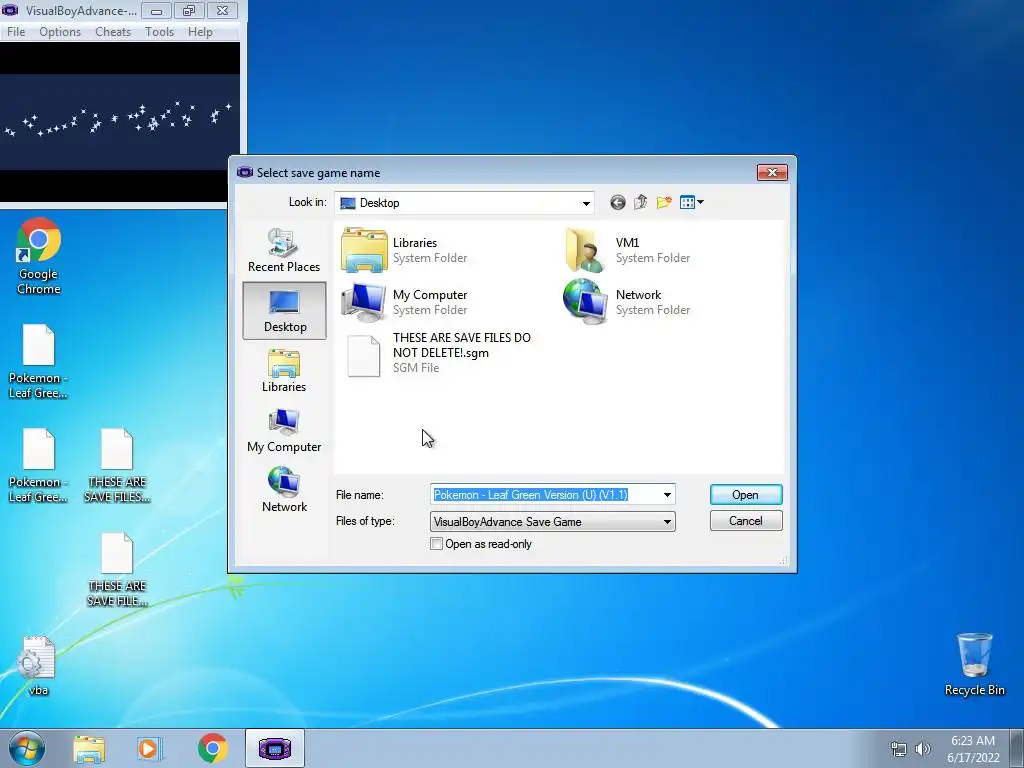1024x768 pixels.
Task: Click the network tray icon
Action: click(x=899, y=749)
